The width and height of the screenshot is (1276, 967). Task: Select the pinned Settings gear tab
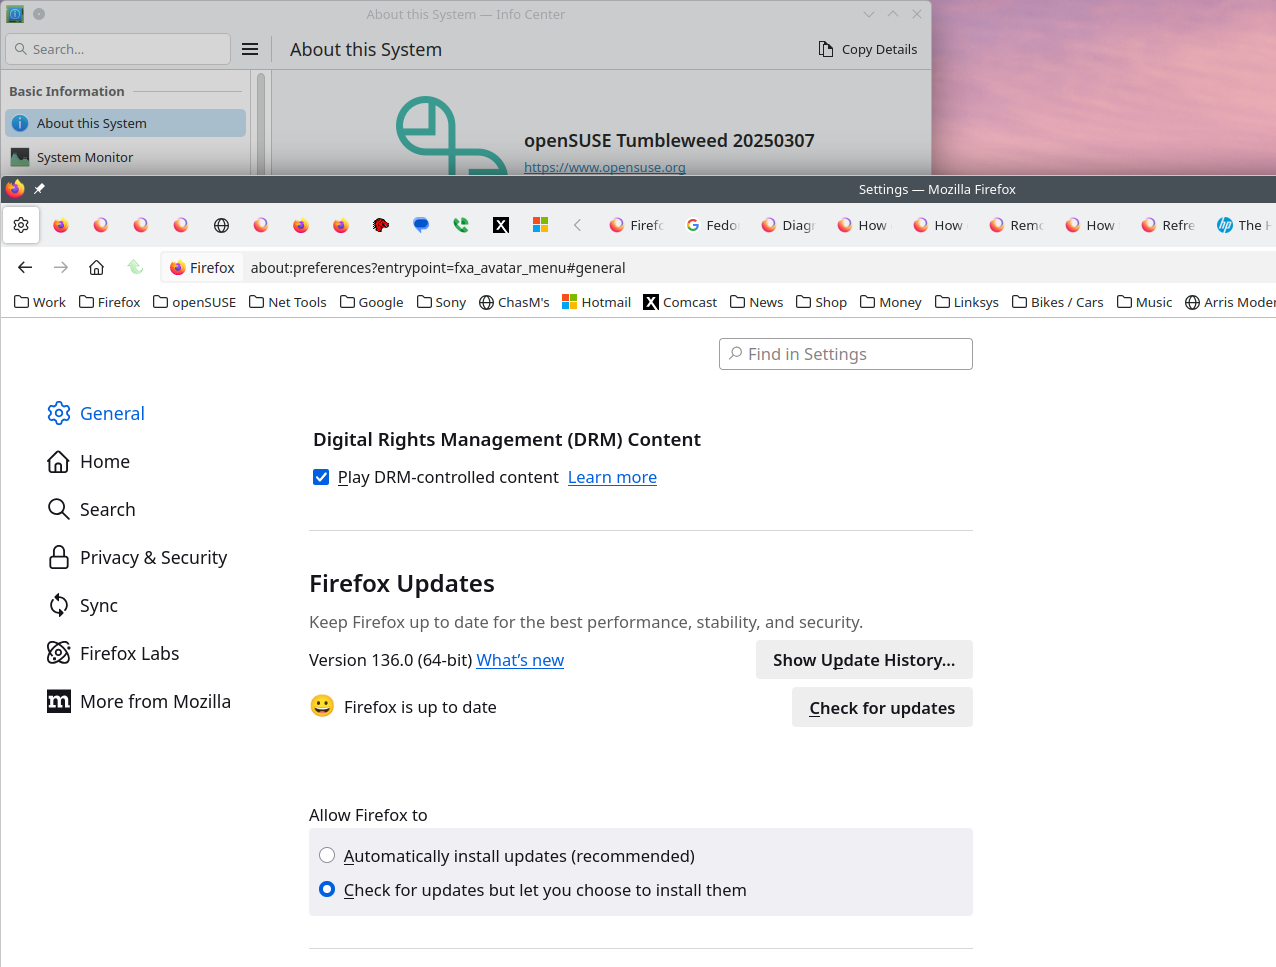click(x=21, y=225)
